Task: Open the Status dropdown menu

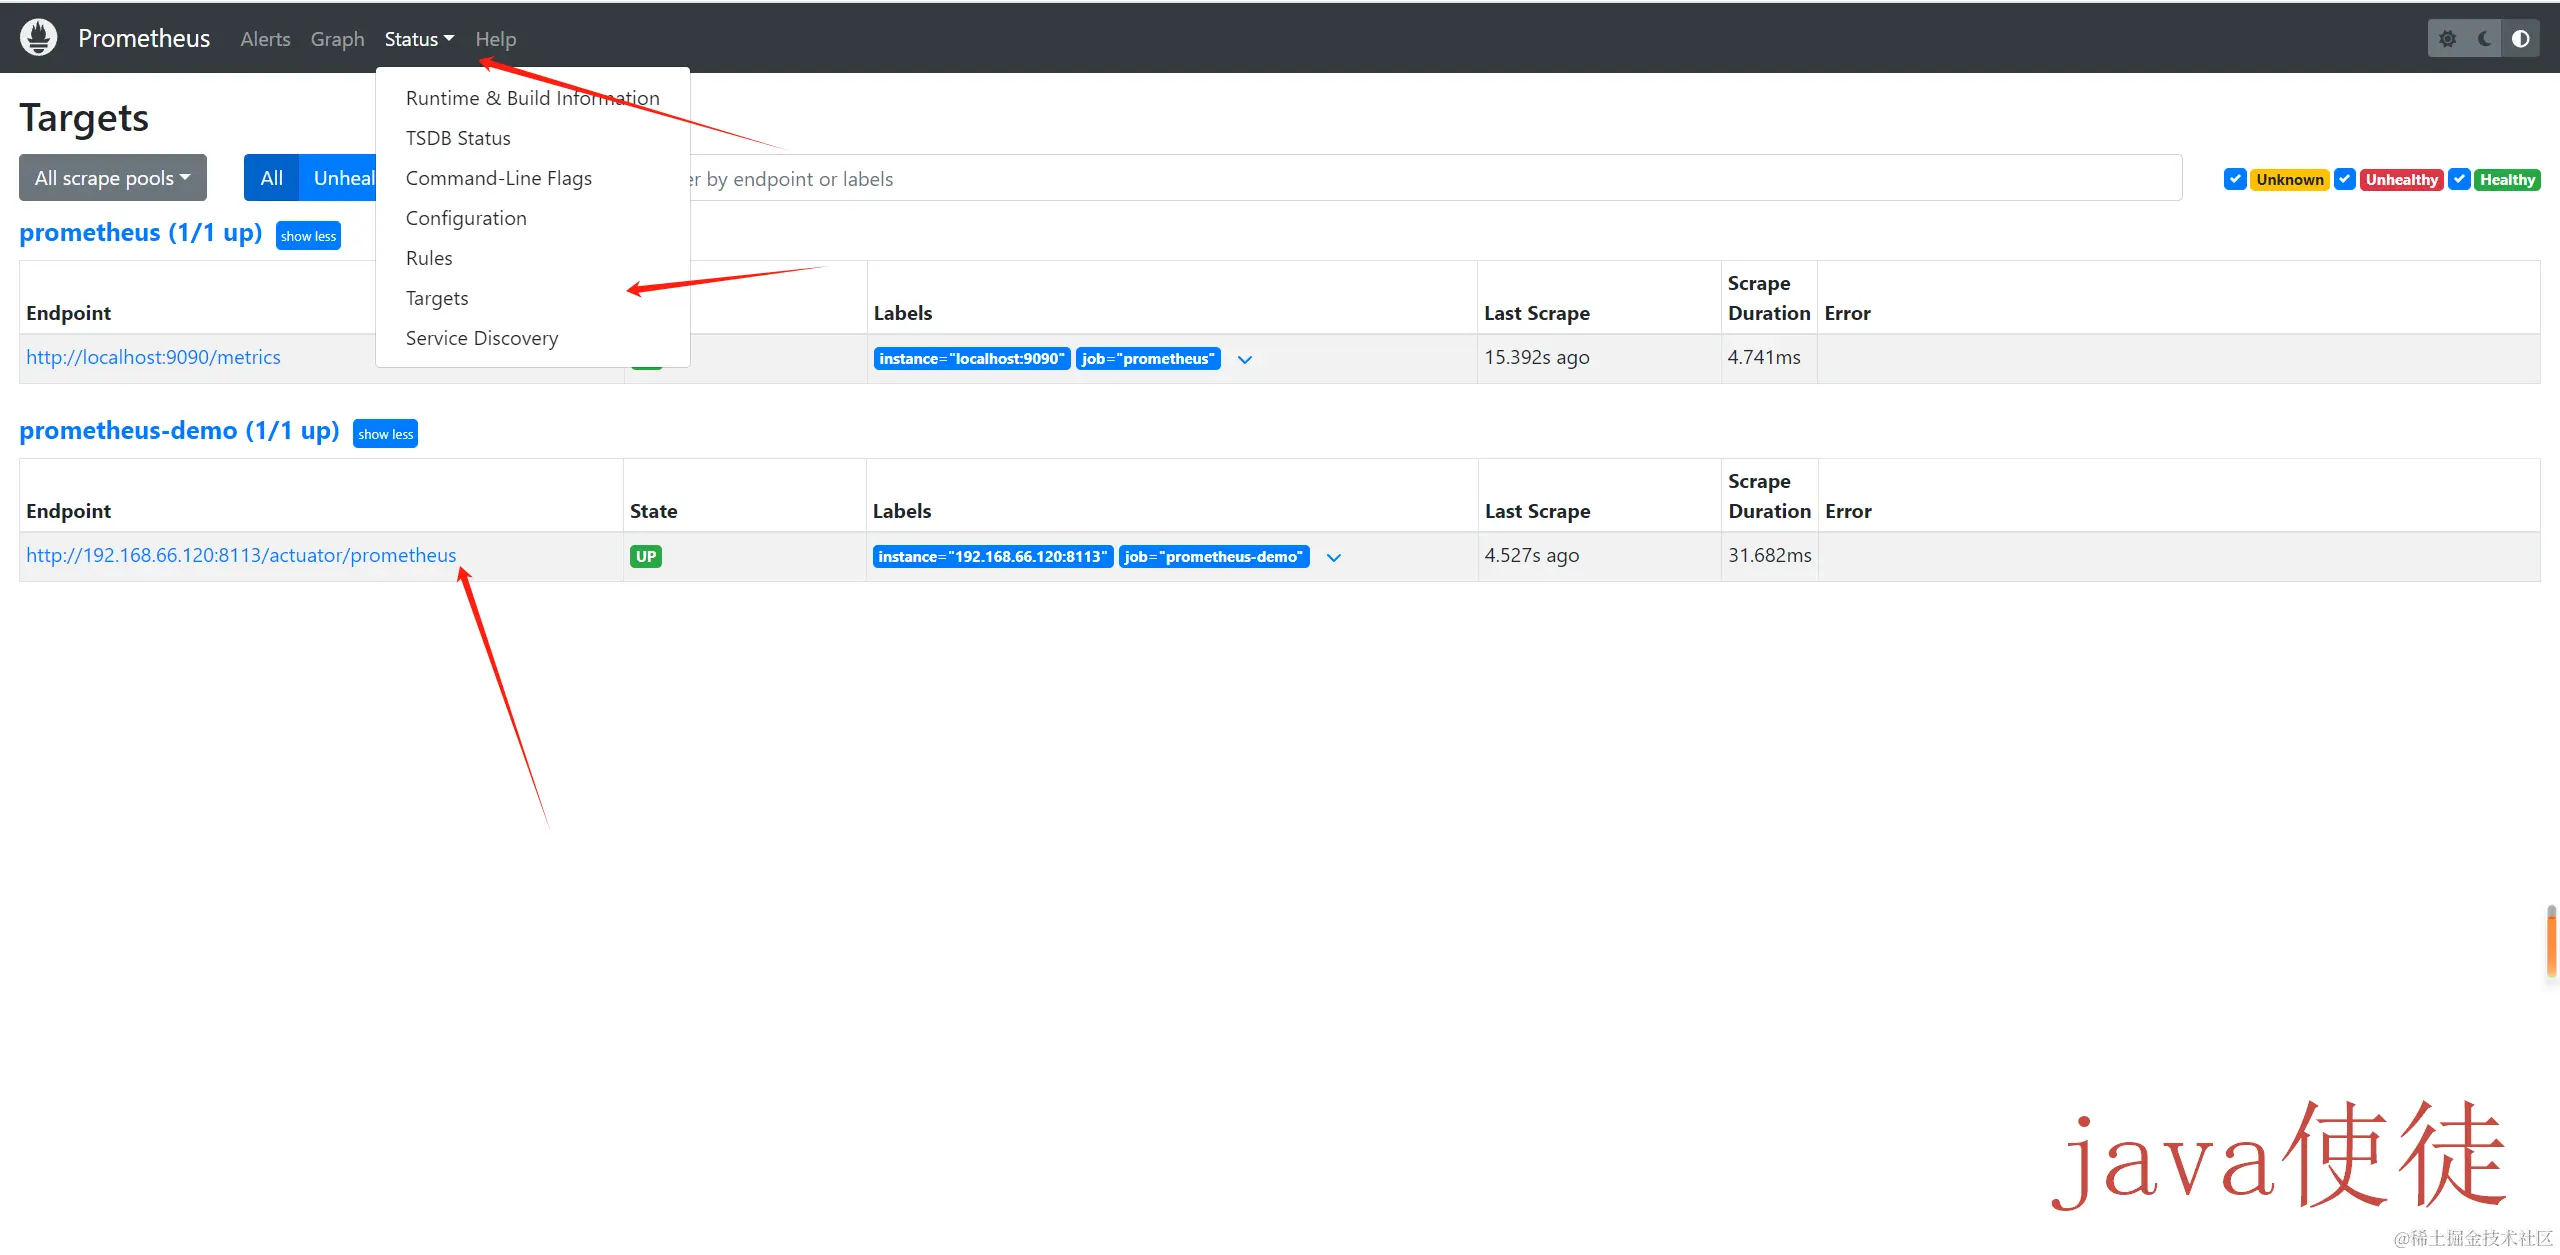Action: pos(419,39)
